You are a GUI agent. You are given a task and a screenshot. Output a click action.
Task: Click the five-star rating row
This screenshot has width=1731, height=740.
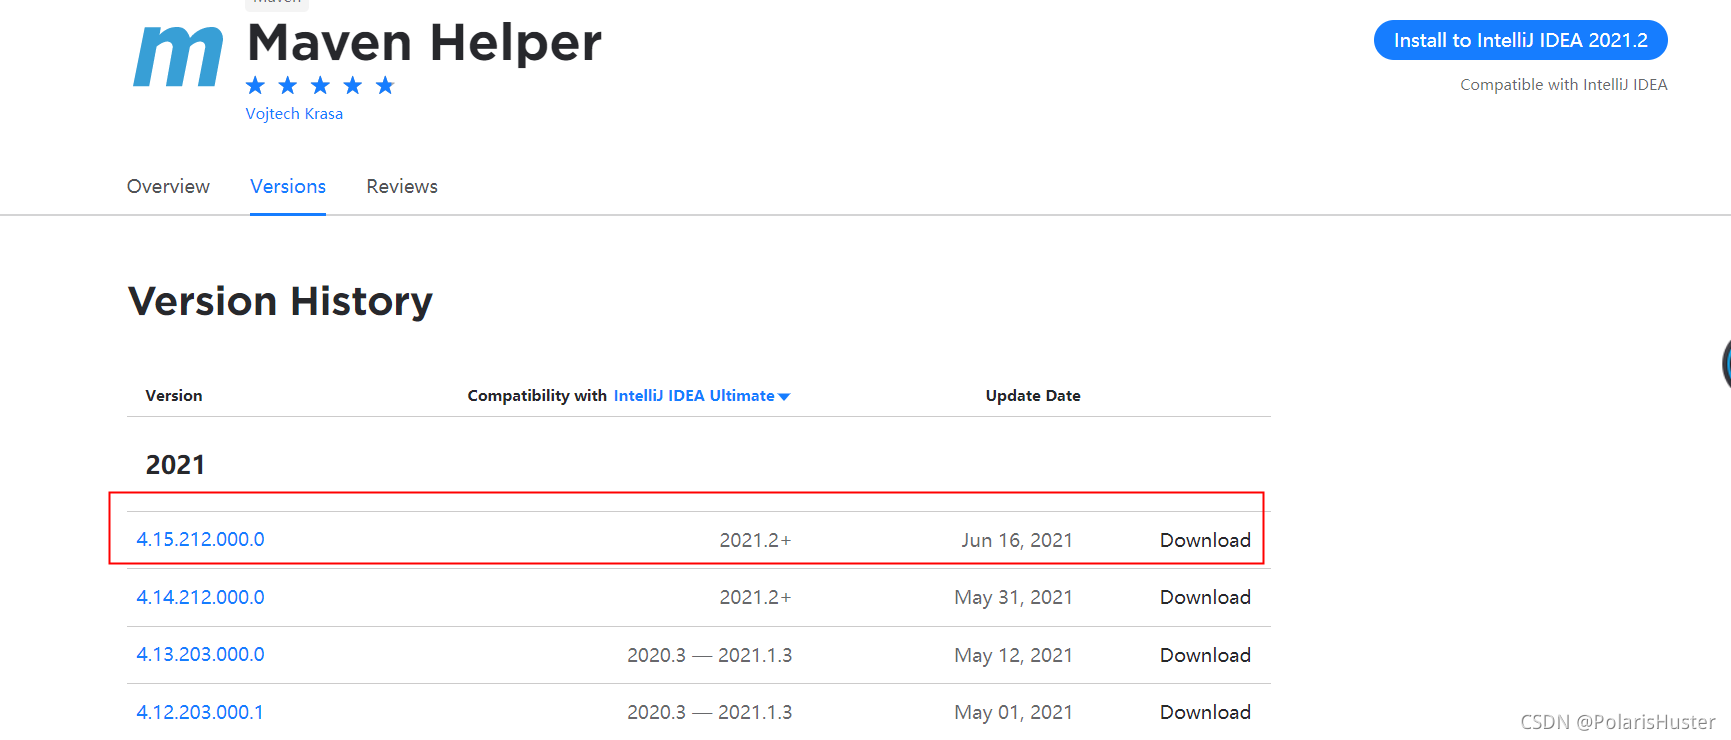[320, 85]
